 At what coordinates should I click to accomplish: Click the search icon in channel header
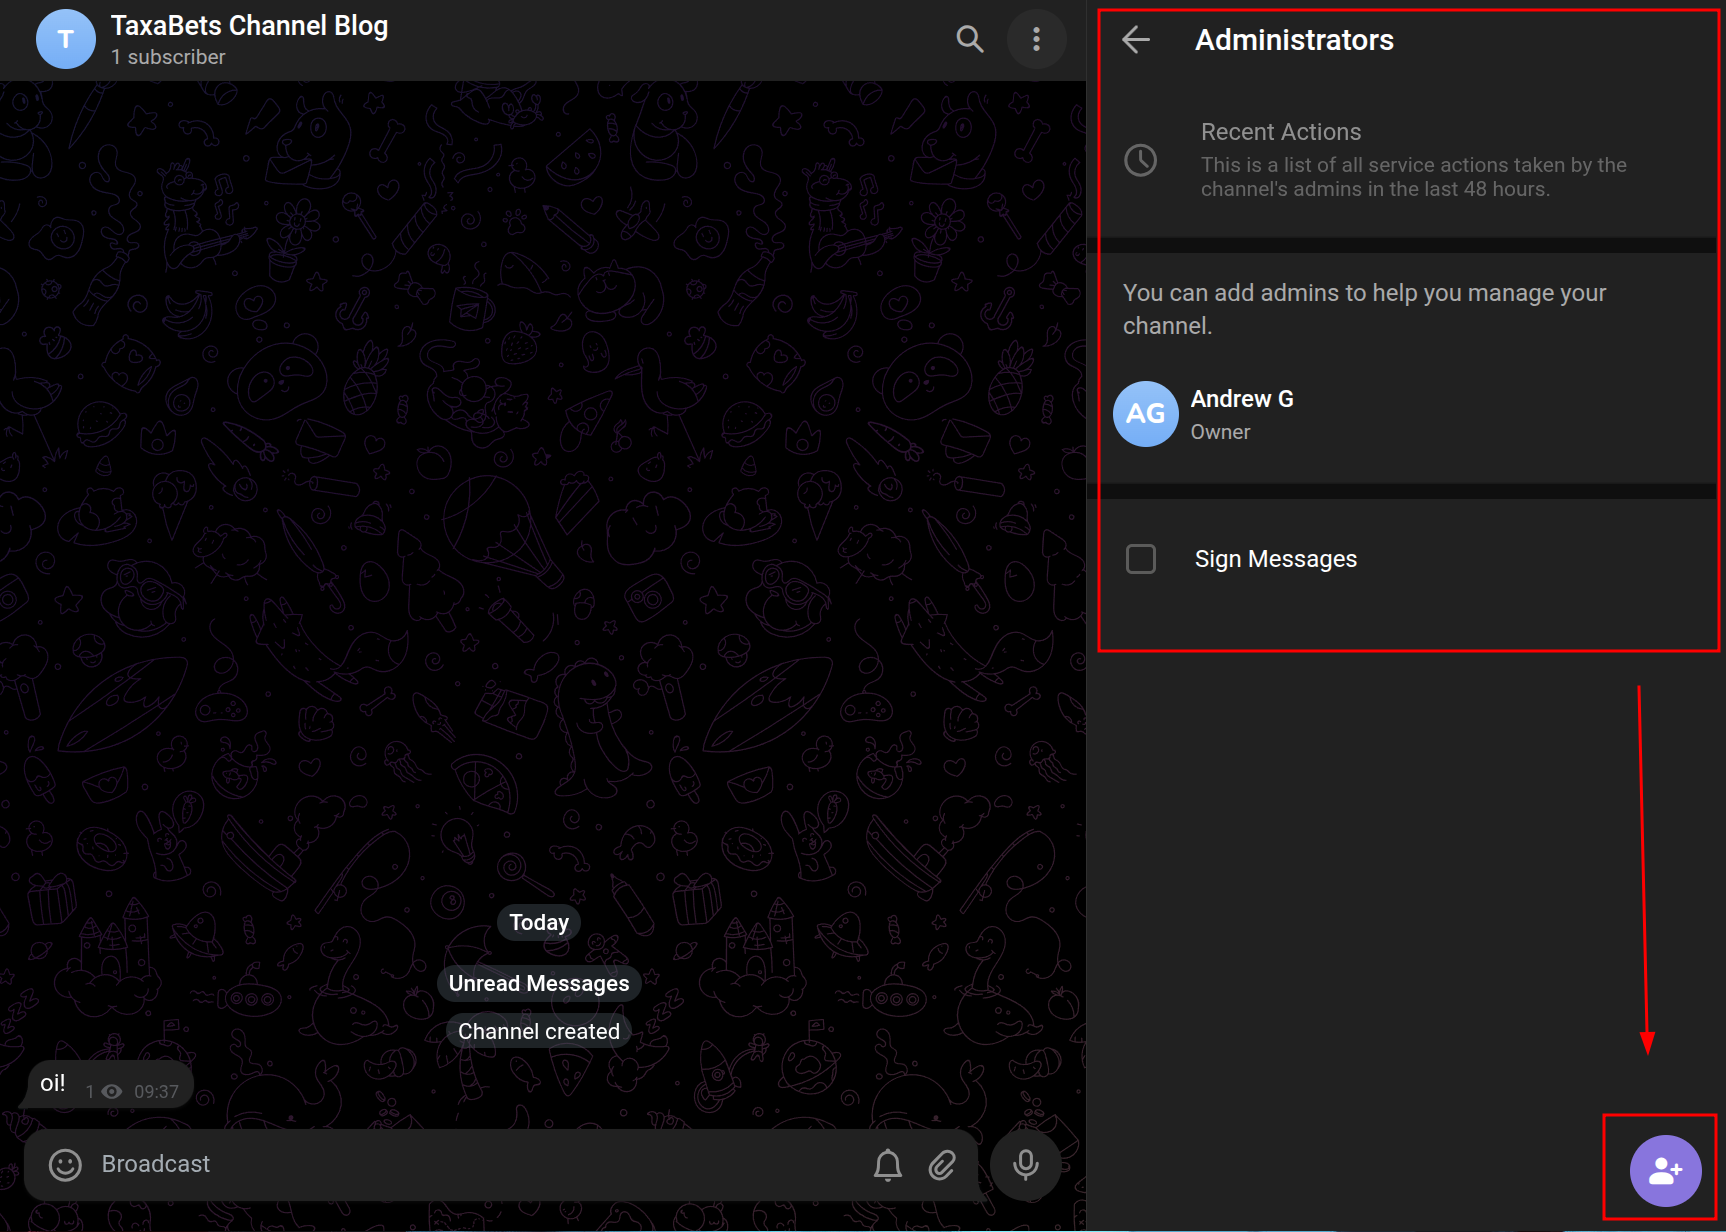pos(969,39)
